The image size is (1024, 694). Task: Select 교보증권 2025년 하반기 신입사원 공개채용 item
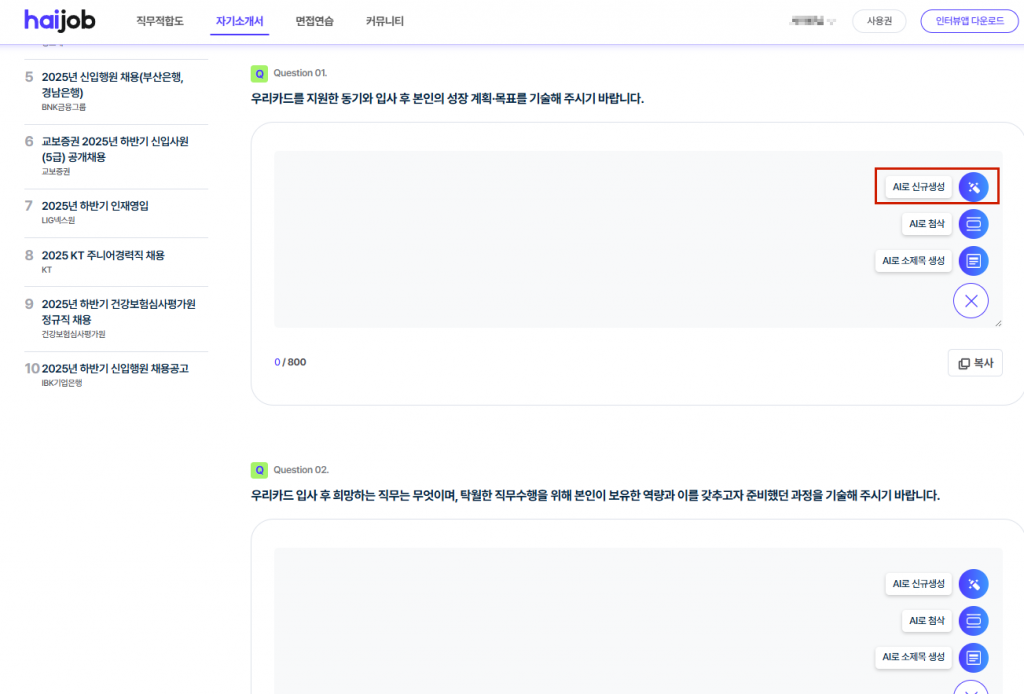[x=116, y=156]
